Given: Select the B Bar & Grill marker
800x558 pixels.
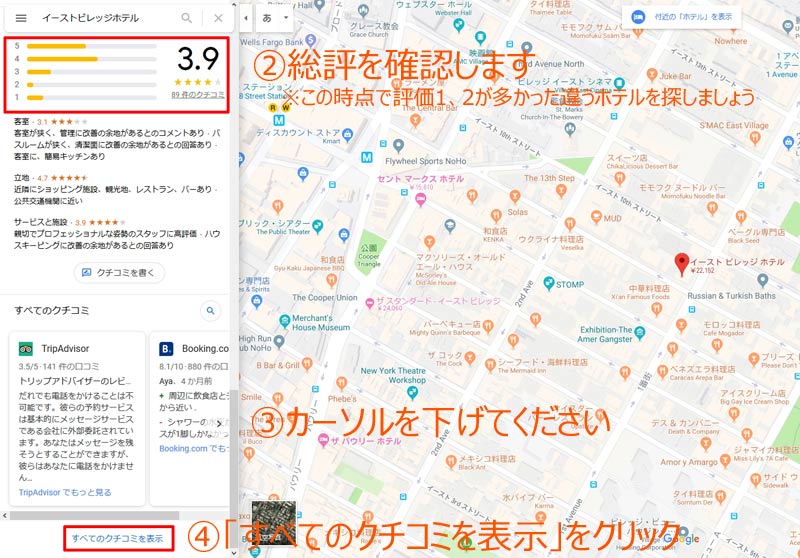Looking at the screenshot, I should 307,364.
